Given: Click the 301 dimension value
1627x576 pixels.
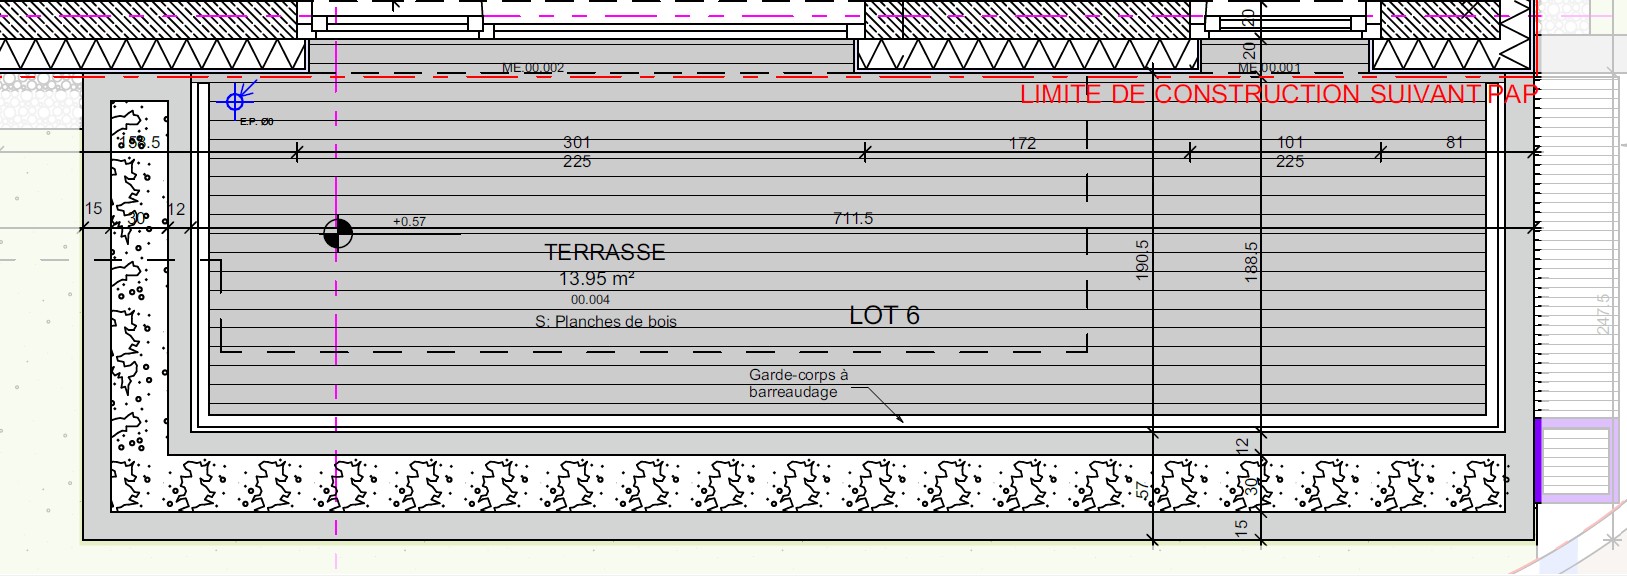Looking at the screenshot, I should [x=577, y=143].
